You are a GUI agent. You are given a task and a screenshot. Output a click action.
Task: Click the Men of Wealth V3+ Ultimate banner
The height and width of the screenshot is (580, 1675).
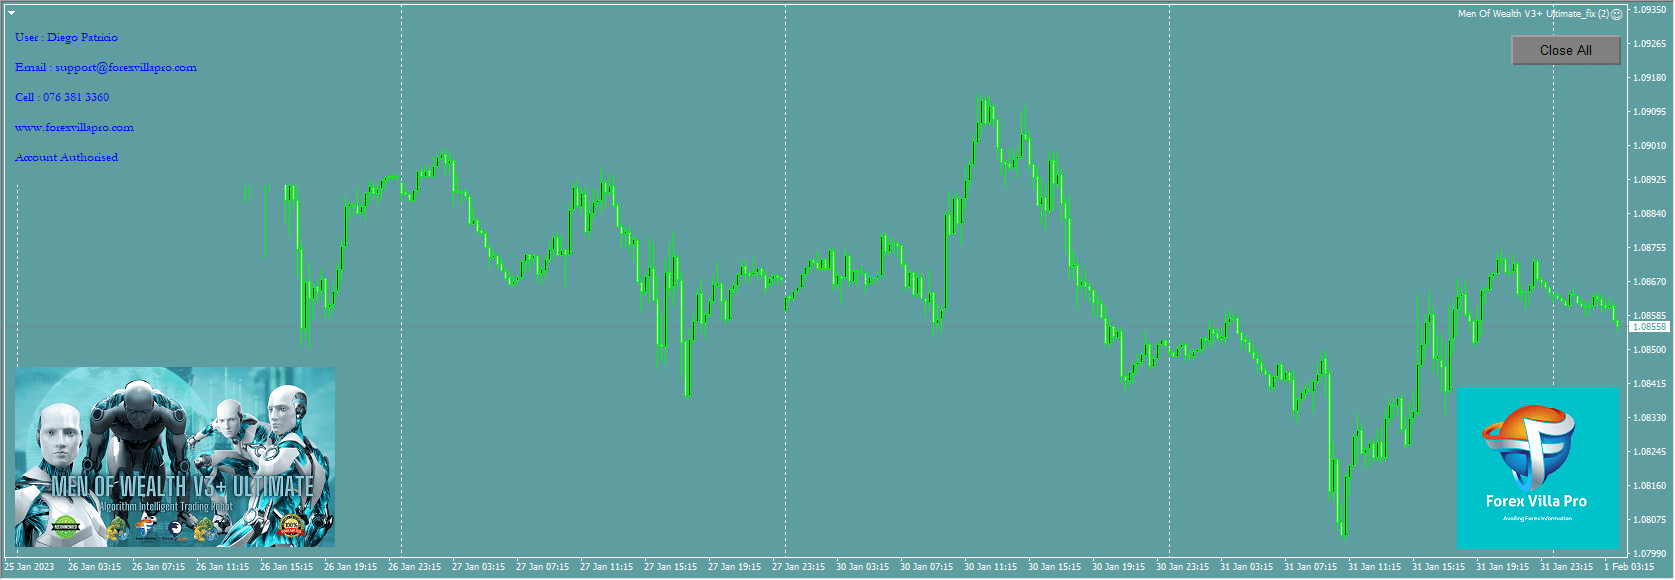coord(175,457)
